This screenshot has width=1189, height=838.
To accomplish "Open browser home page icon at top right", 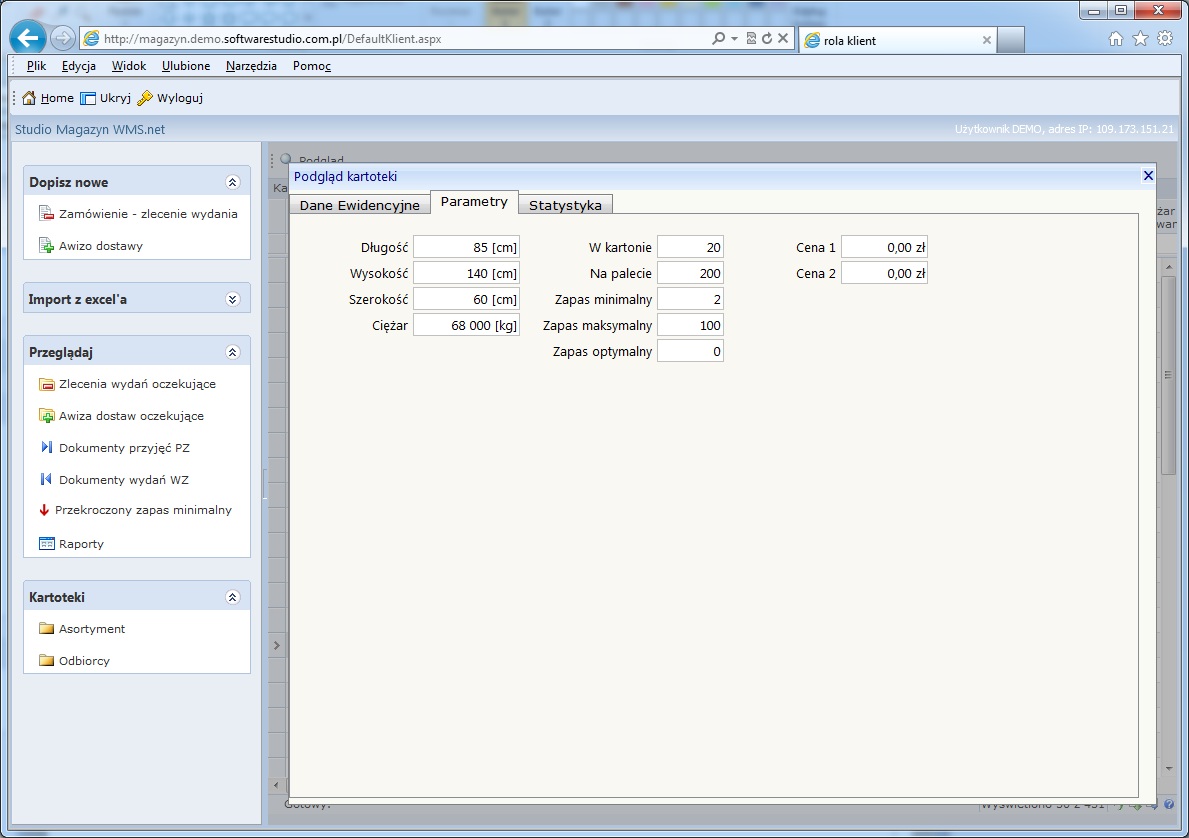I will click(1115, 39).
